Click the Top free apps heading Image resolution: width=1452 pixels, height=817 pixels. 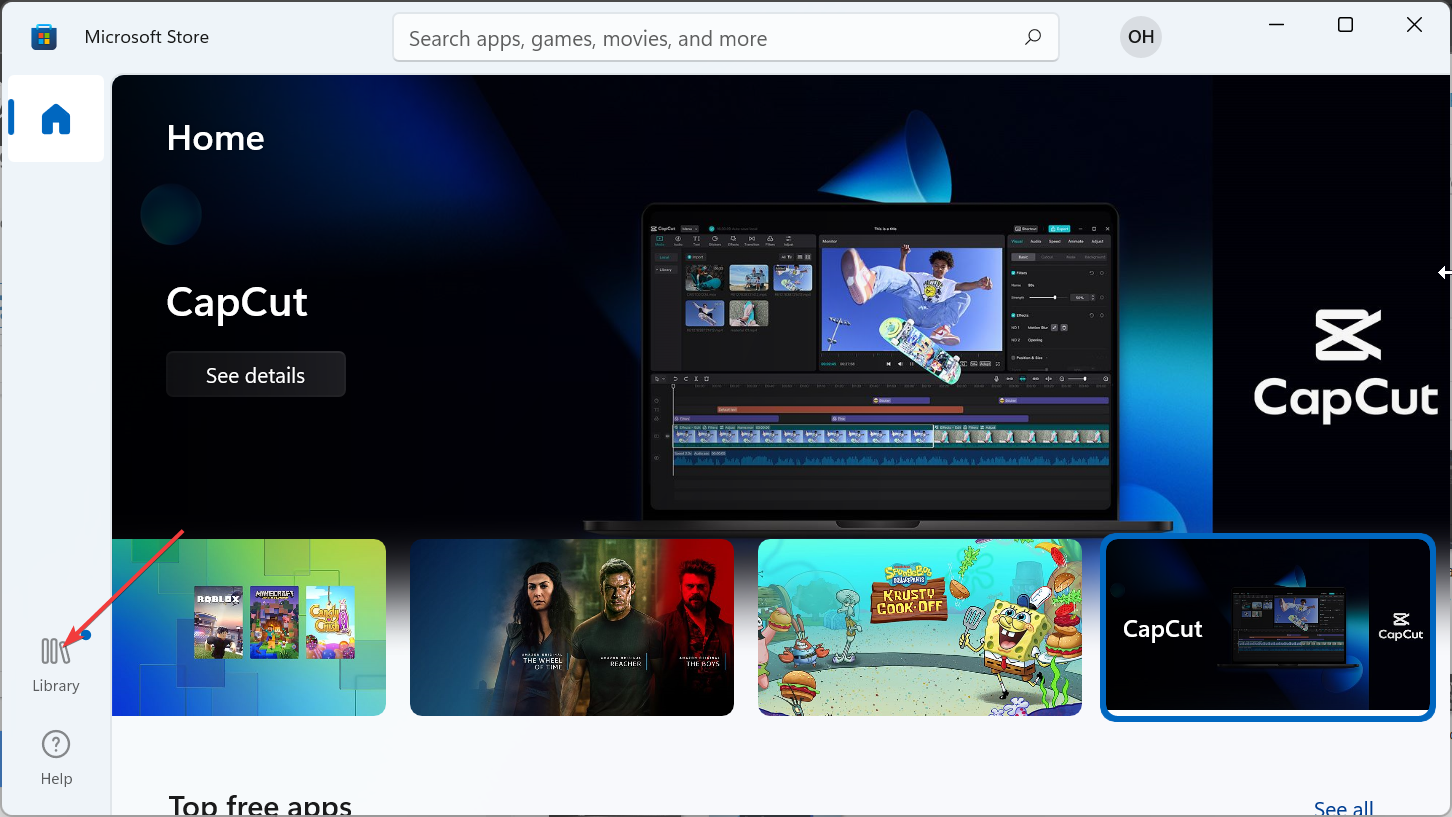click(x=260, y=805)
